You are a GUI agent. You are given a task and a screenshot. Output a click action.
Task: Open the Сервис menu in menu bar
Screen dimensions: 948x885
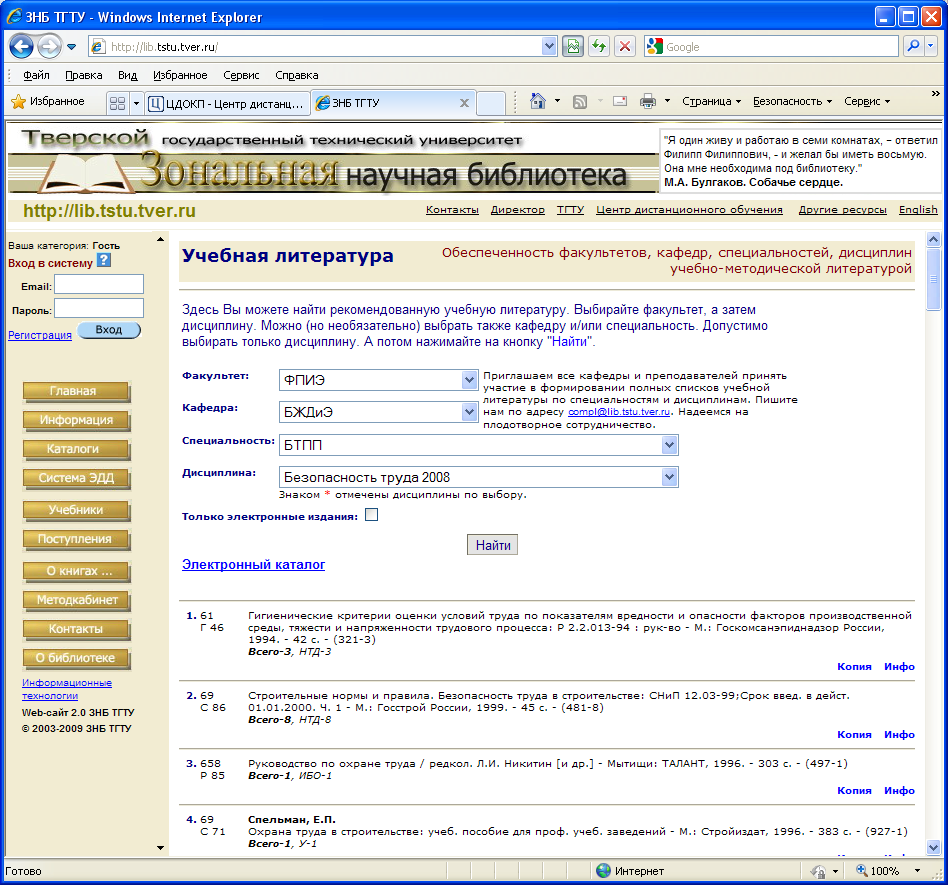[x=241, y=75]
